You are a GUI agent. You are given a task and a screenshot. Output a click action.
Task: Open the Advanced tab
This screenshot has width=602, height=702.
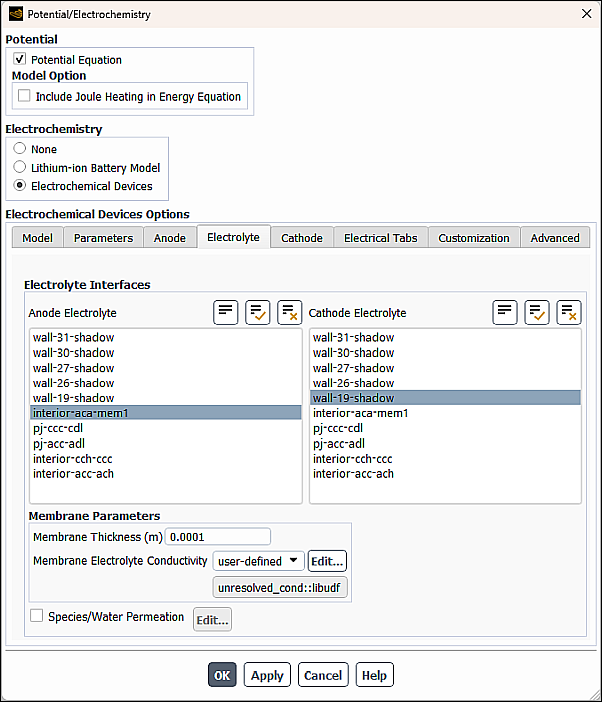555,238
